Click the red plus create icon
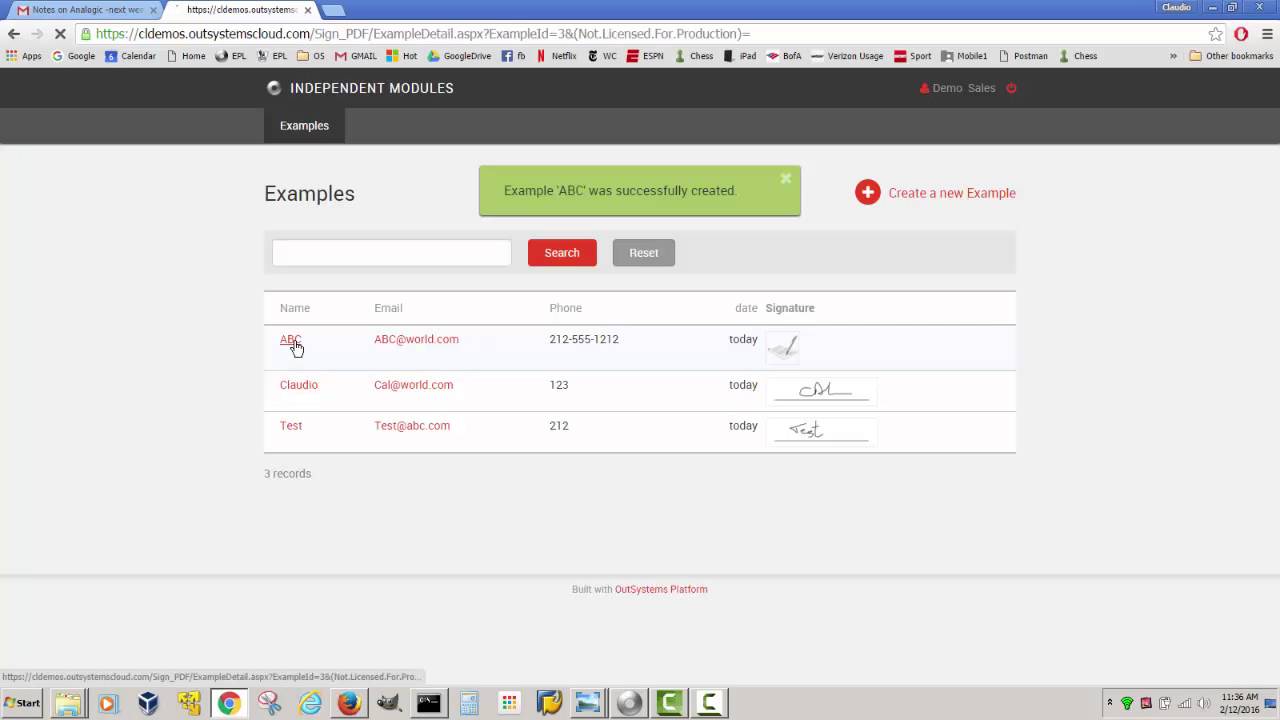 (x=868, y=193)
